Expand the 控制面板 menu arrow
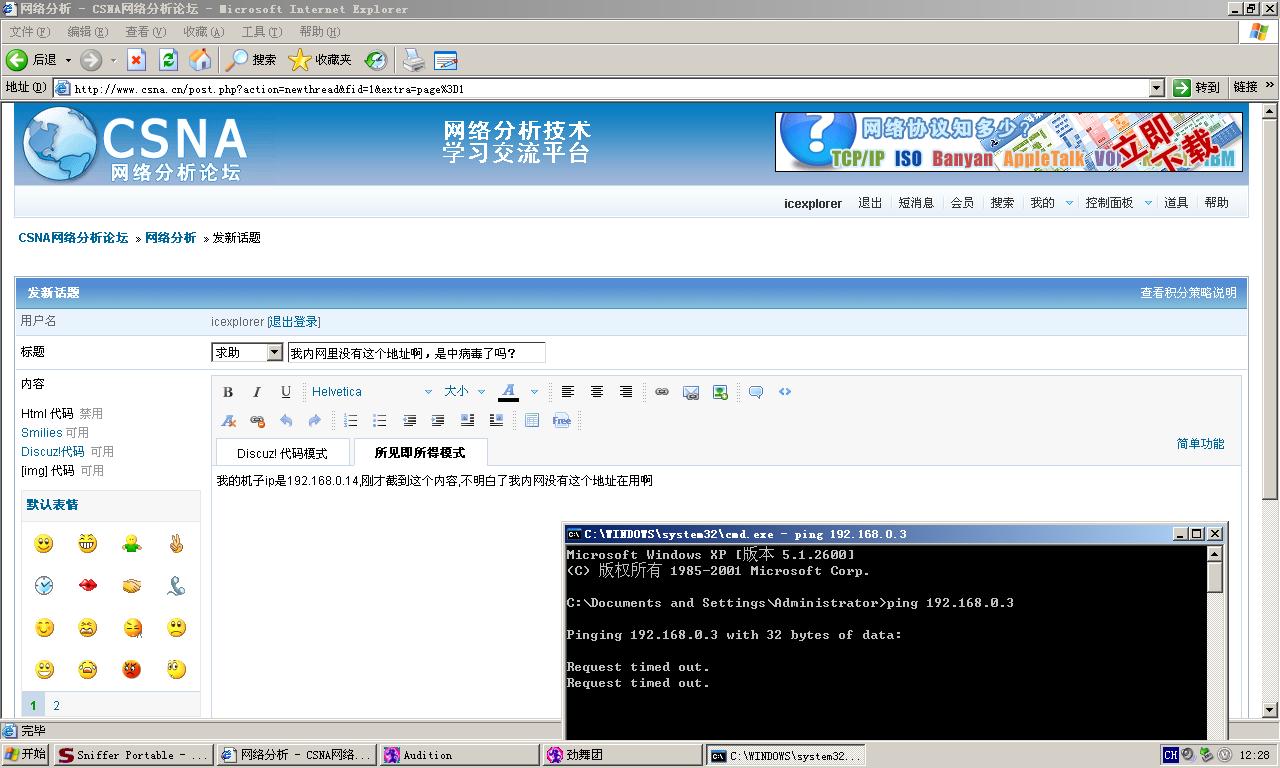This screenshot has height=768, width=1280. 1148,203
